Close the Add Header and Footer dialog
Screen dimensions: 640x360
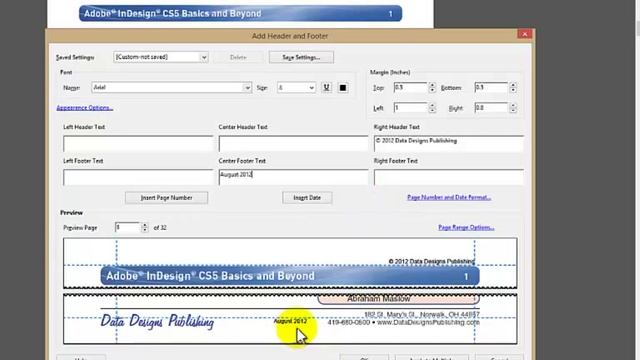coord(524,34)
